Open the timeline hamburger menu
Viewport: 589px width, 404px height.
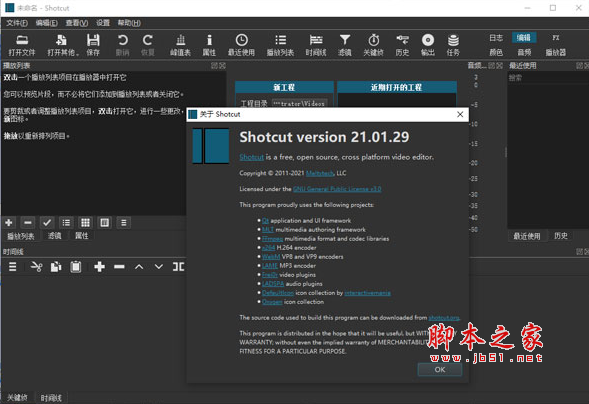pos(12,267)
